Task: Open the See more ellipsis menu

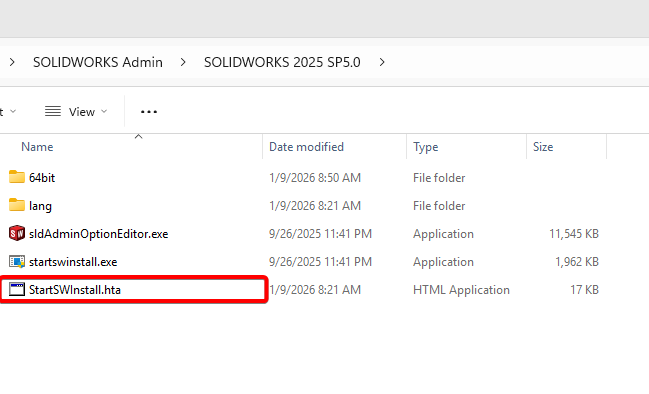Action: point(149,112)
